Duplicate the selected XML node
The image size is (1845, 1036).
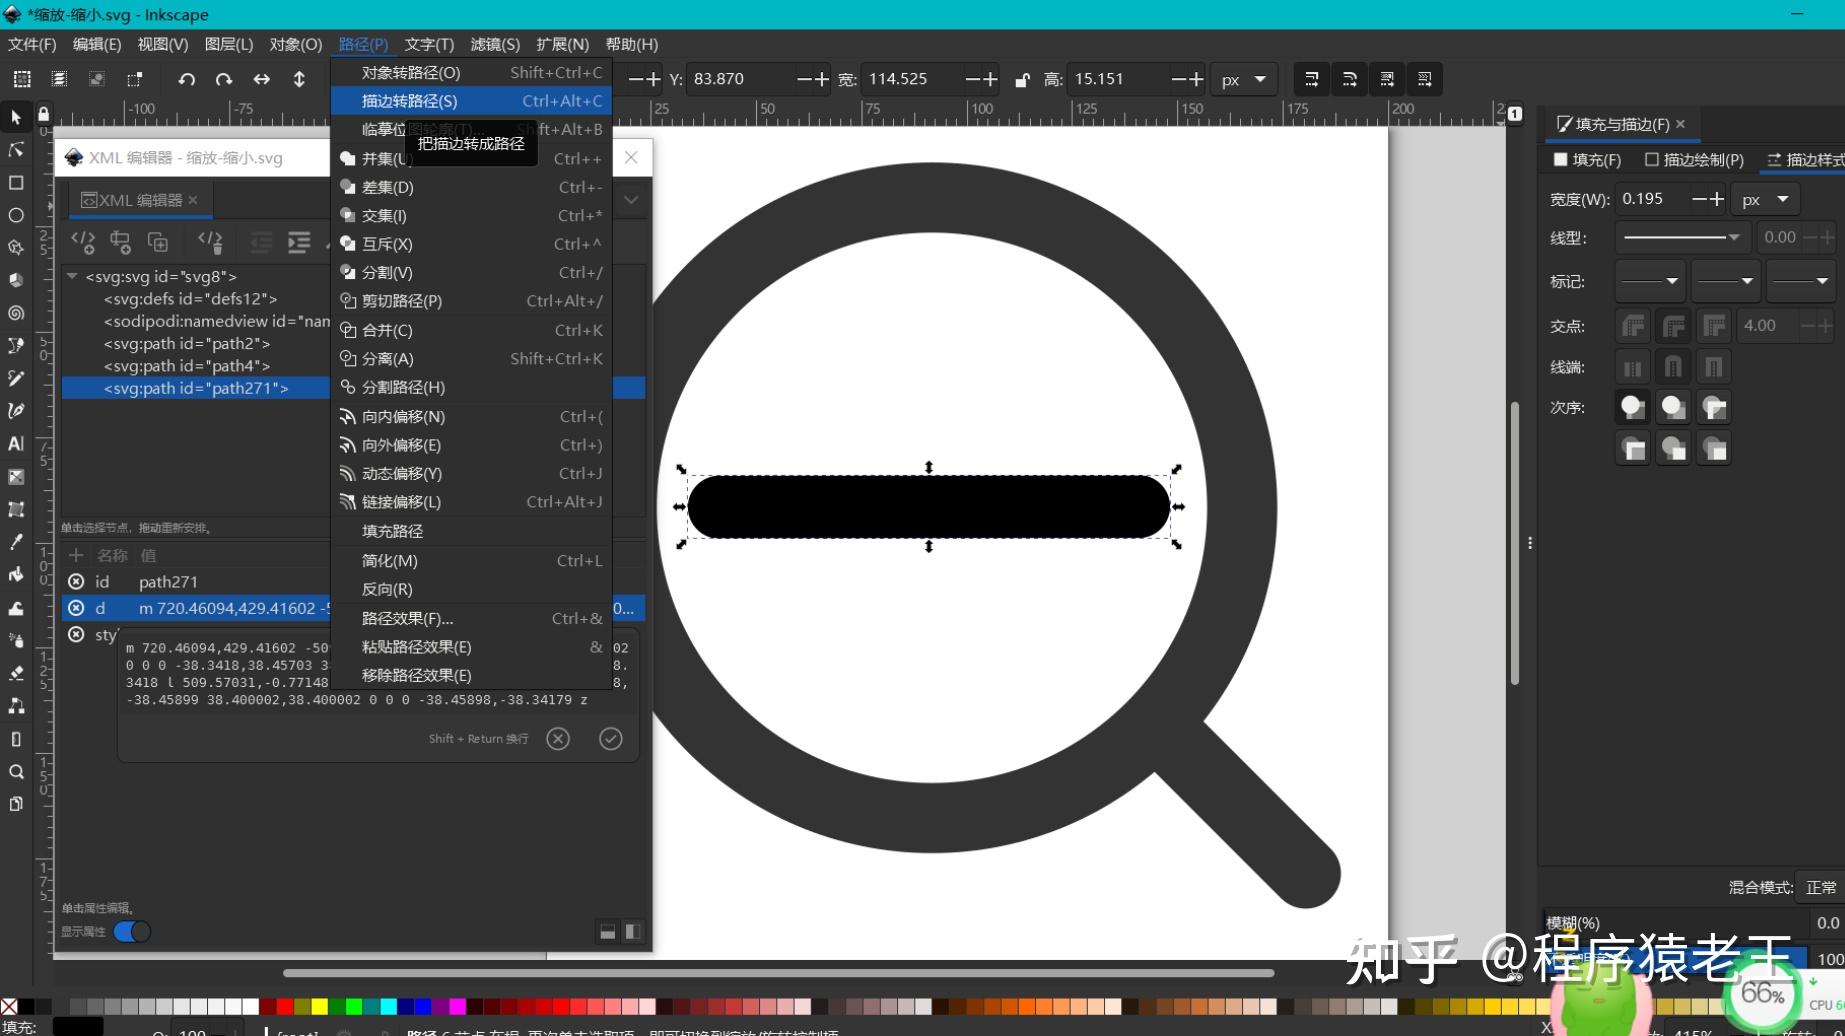point(157,242)
